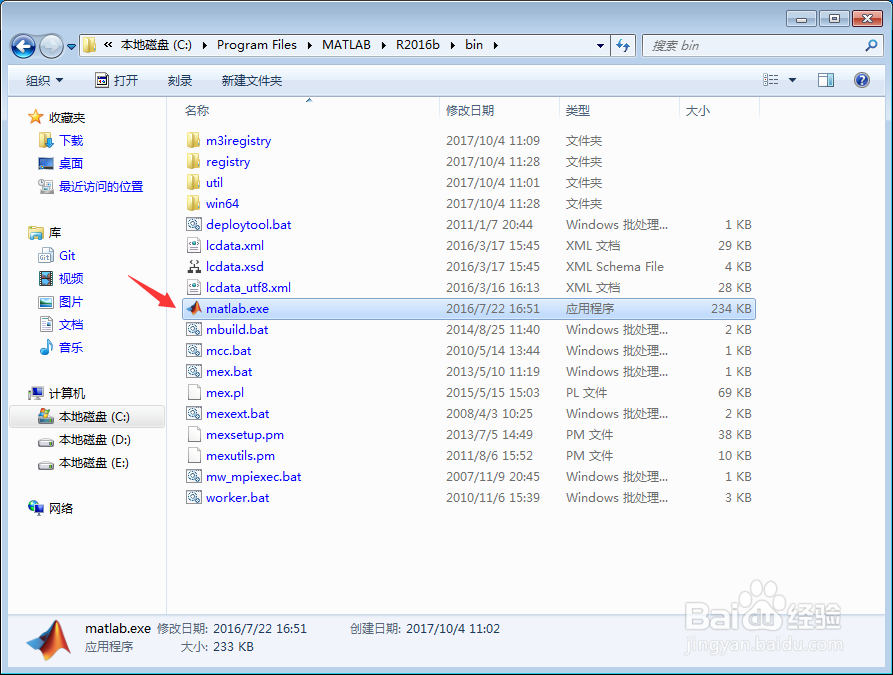Select 计算机 in the navigation pane
Image resolution: width=893 pixels, height=675 pixels.
coord(67,394)
